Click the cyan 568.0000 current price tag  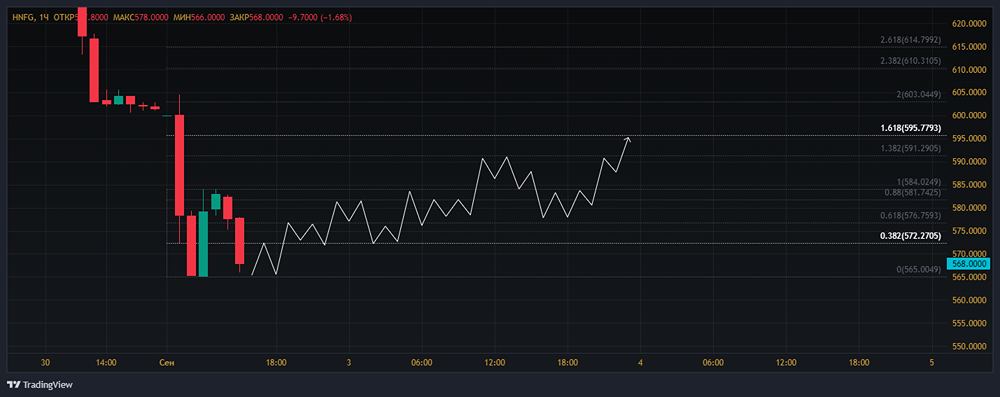tap(968, 264)
